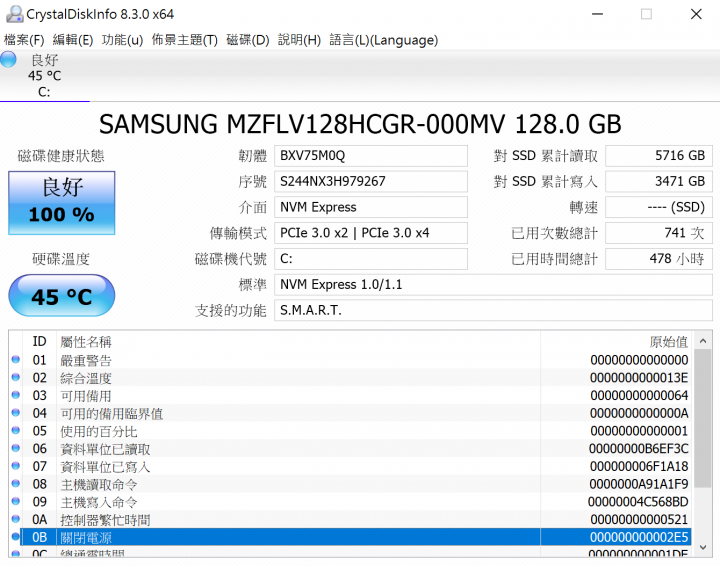The image size is (720, 566).
Task: Click the status dot for attribute 07
Action: point(16,466)
